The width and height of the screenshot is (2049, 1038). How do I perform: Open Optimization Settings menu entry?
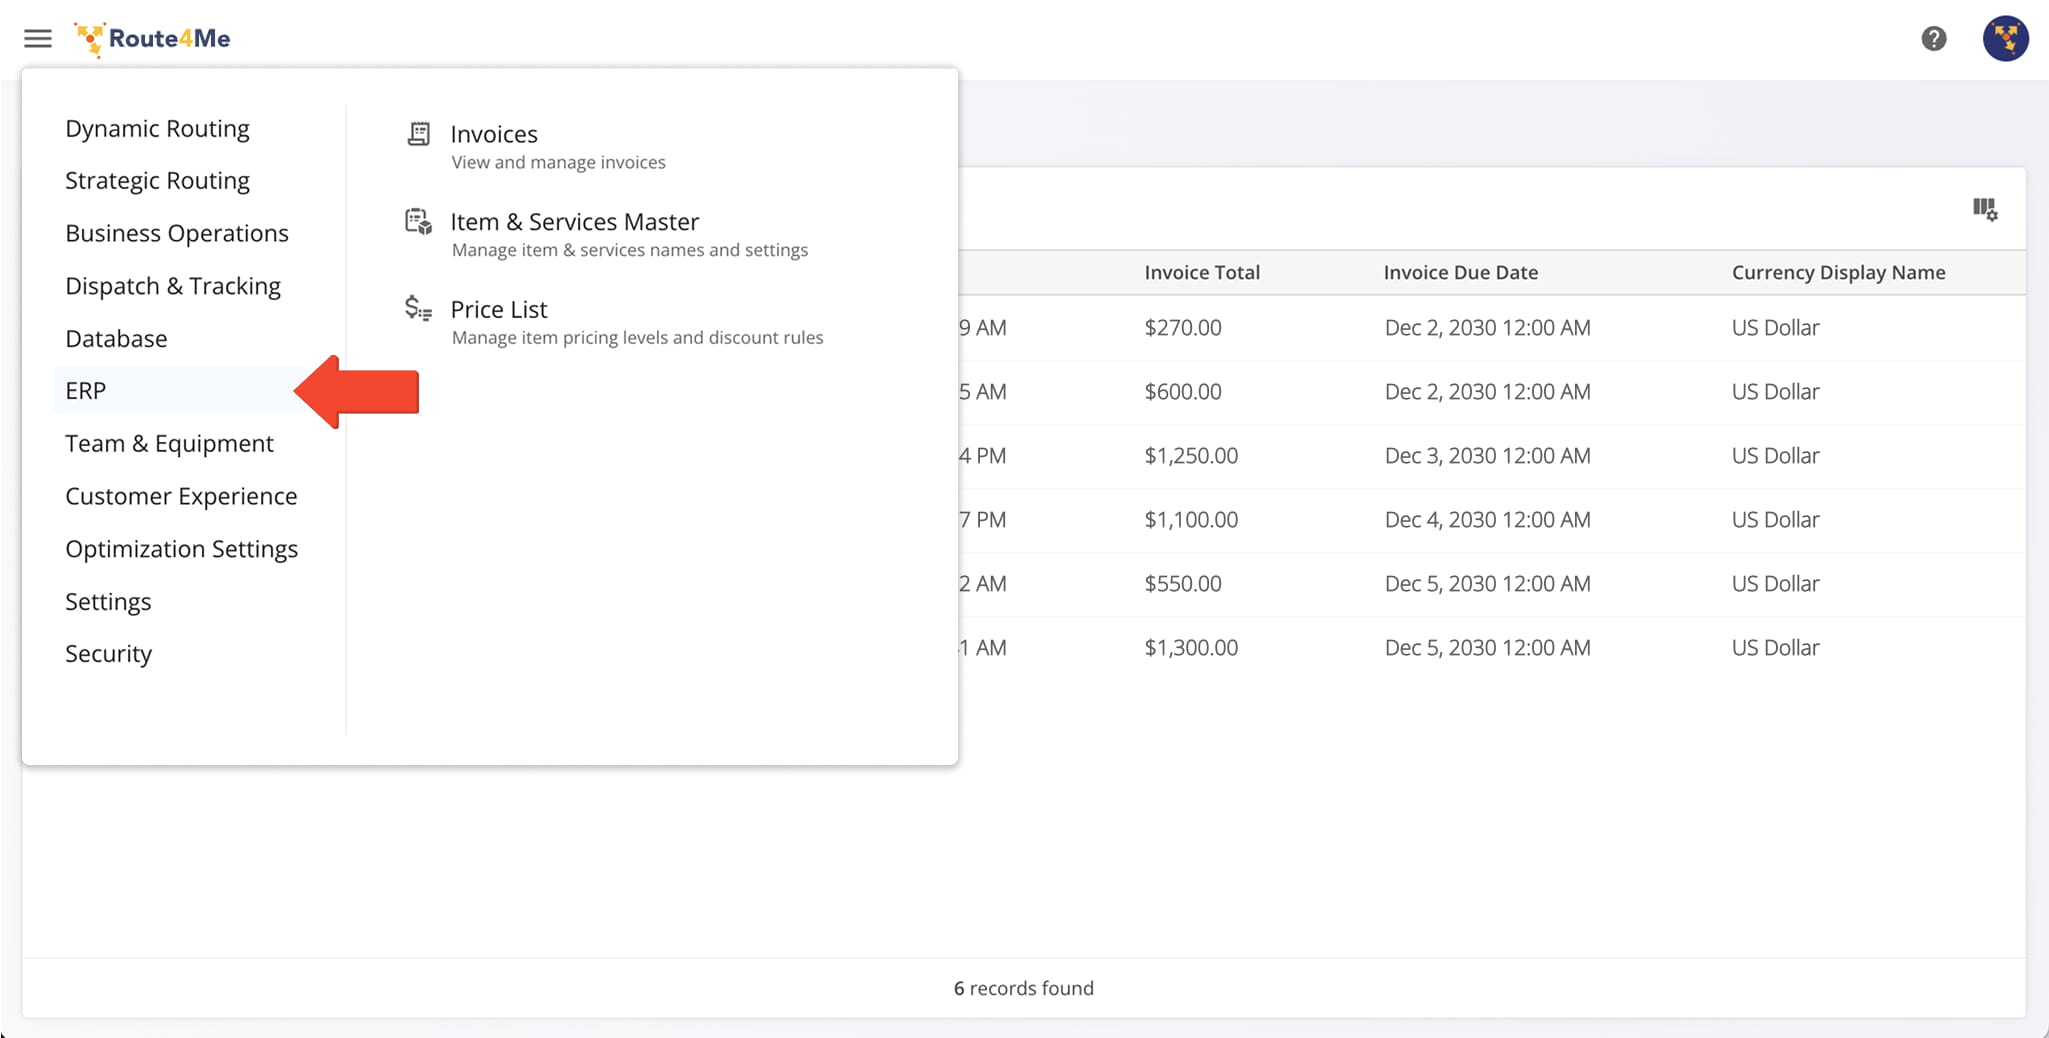[181, 549]
